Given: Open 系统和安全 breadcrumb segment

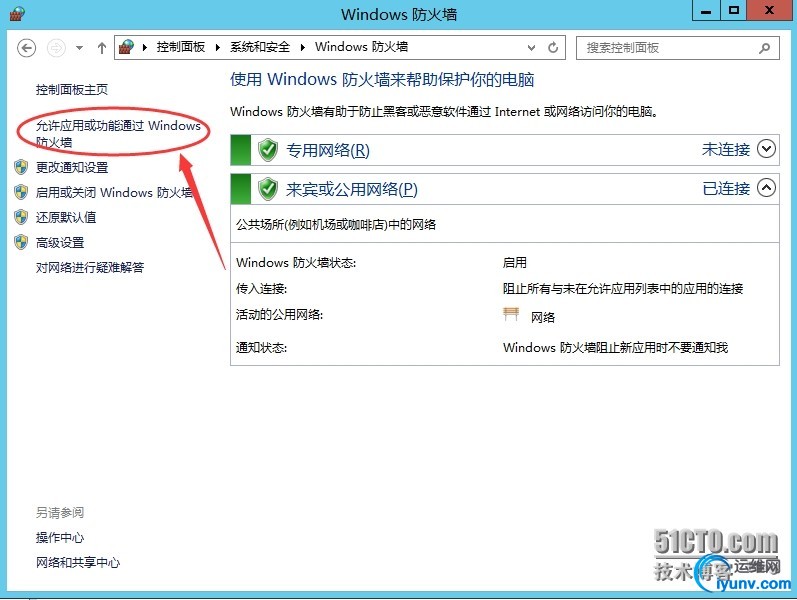Looking at the screenshot, I should 260,47.
